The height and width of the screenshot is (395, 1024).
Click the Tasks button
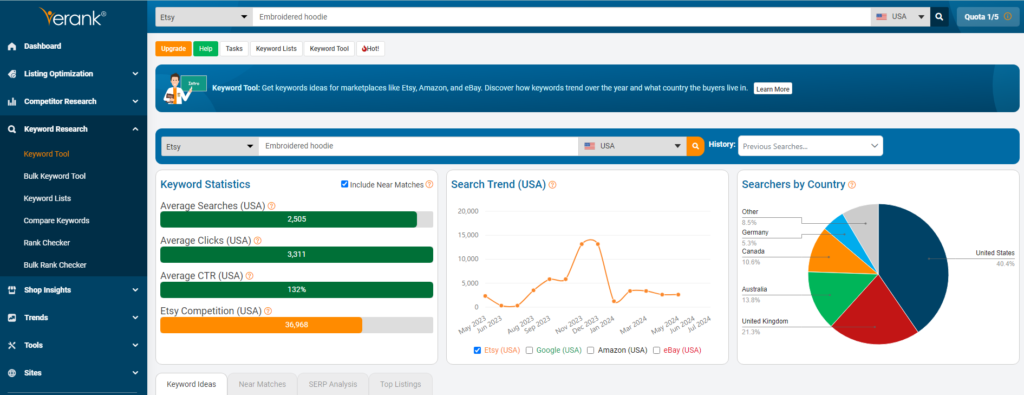pyautogui.click(x=234, y=49)
